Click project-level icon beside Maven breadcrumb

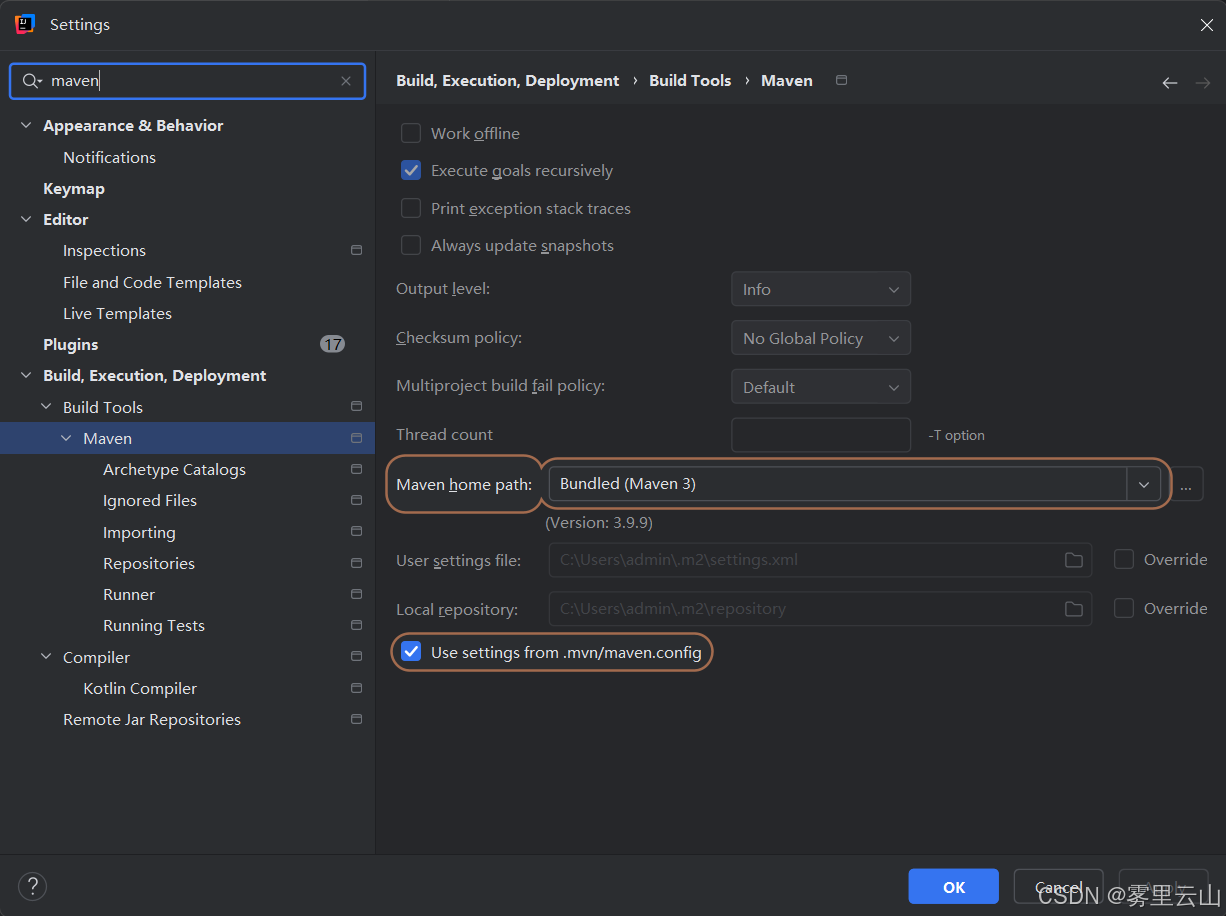(x=841, y=80)
